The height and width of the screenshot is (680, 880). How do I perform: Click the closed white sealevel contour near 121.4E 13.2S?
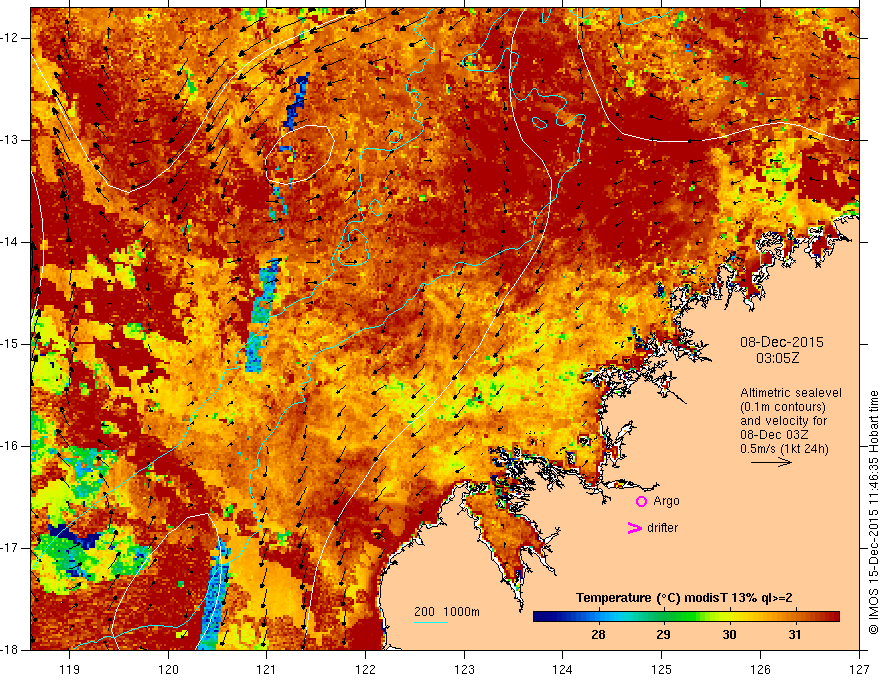click(300, 154)
